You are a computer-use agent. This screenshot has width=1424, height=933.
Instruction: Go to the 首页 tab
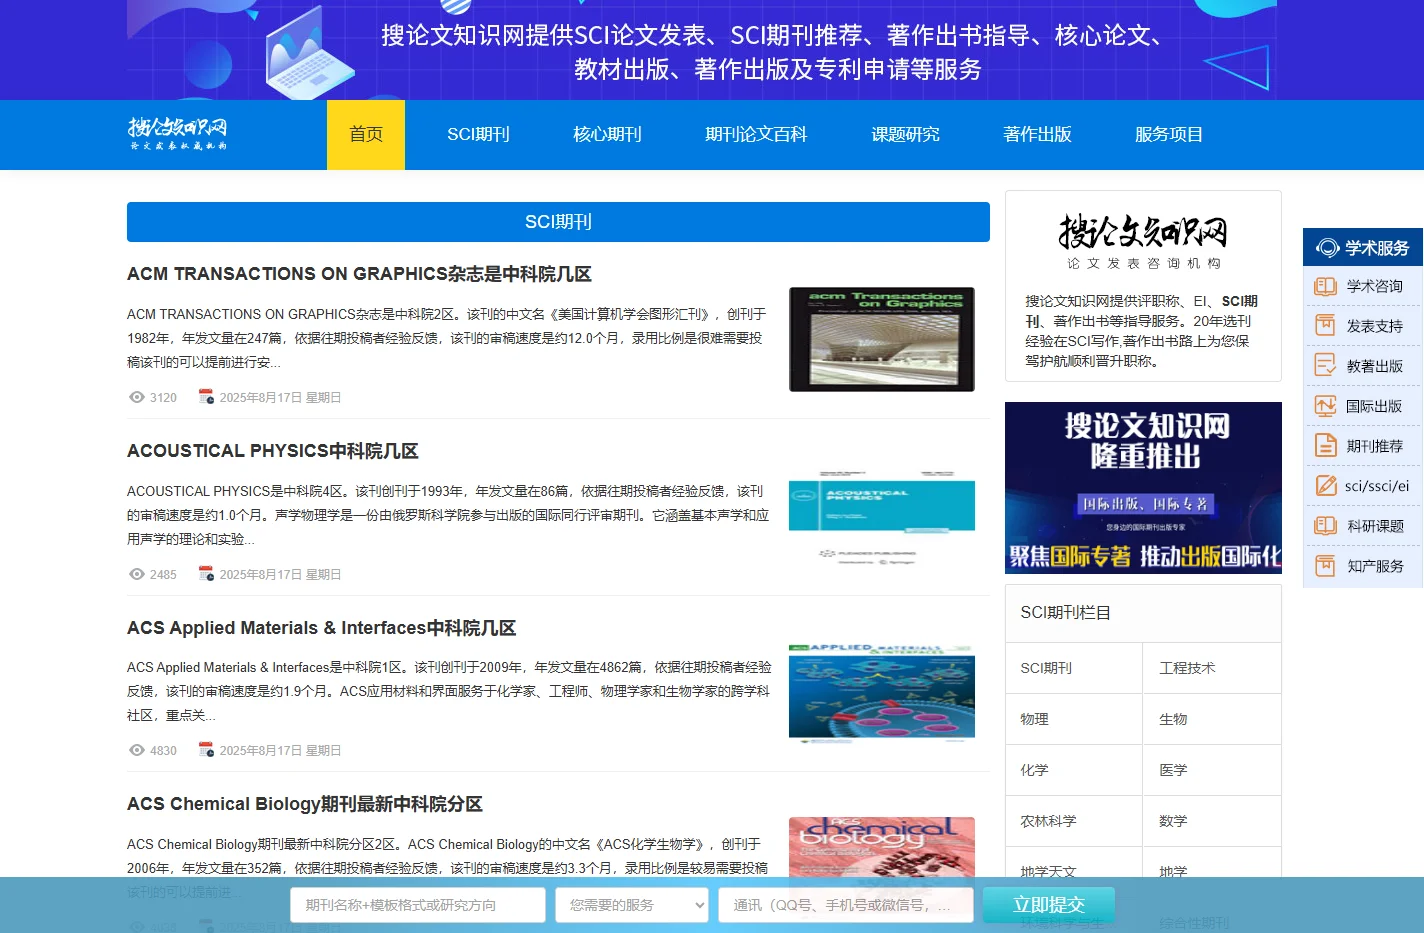pos(366,135)
